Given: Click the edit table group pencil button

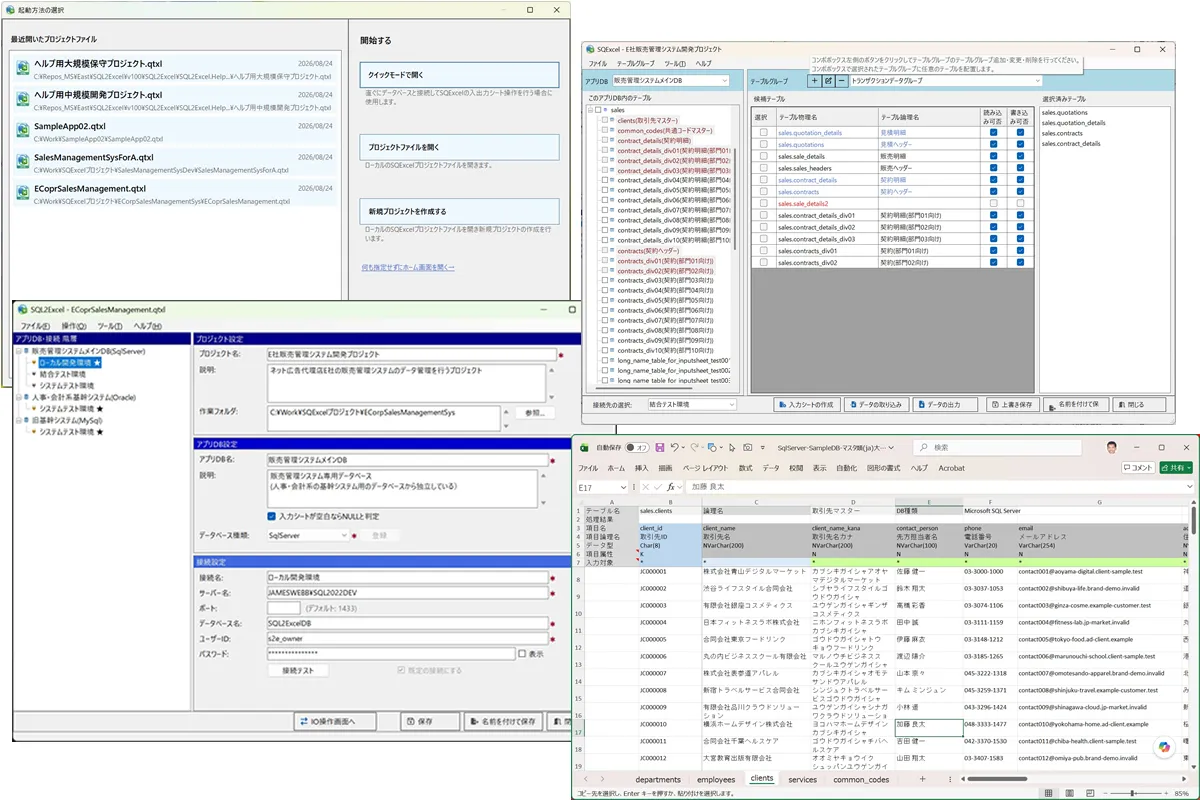Looking at the screenshot, I should [x=828, y=81].
